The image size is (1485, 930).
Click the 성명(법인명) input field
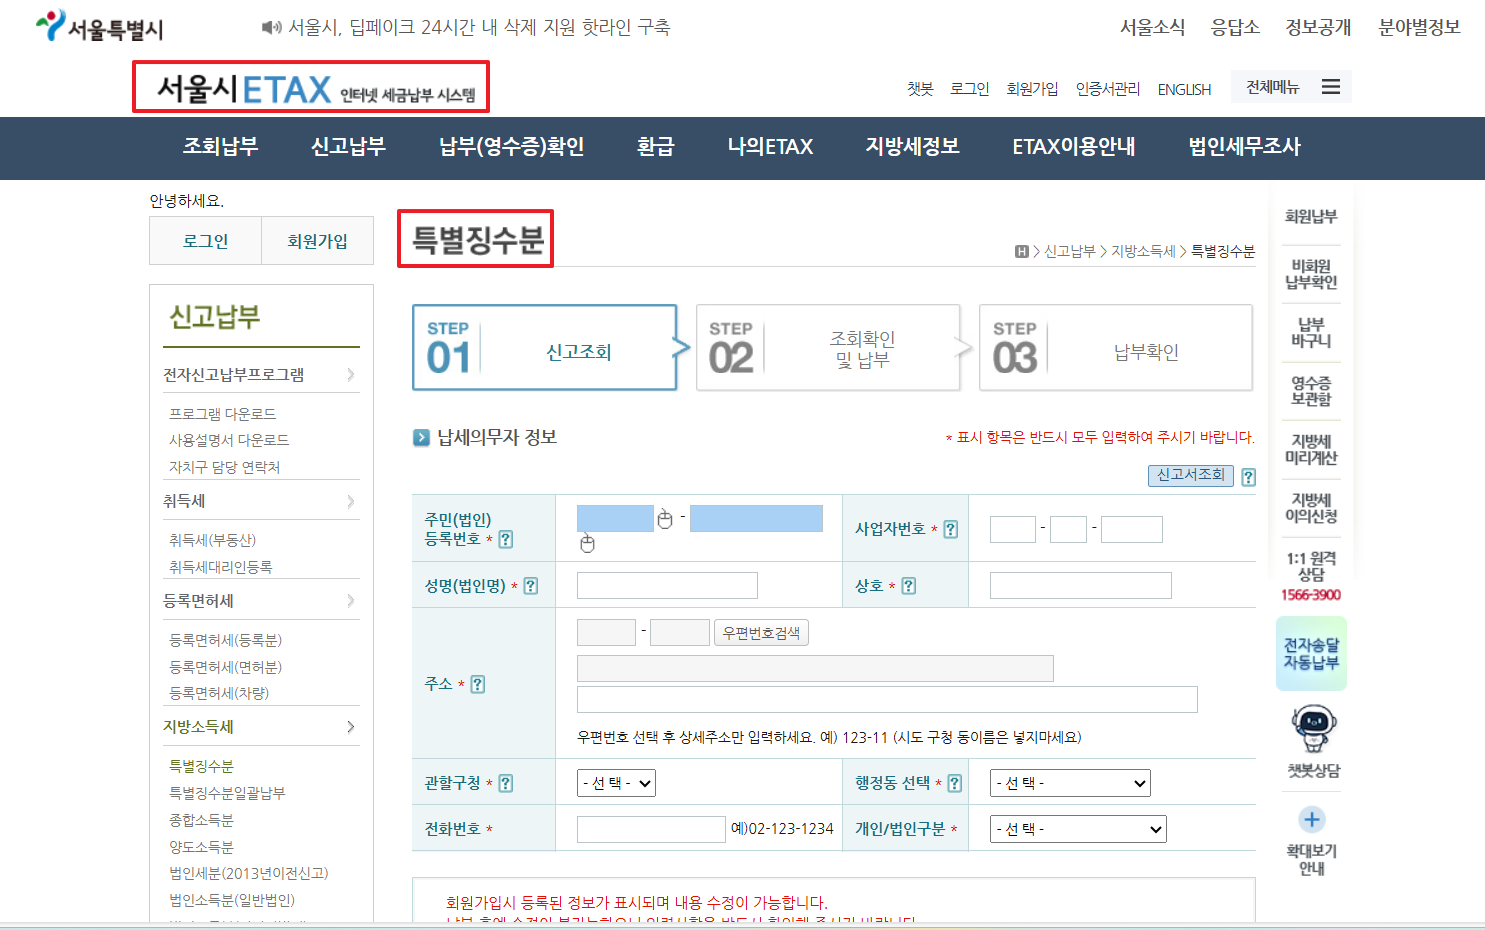[667, 586]
